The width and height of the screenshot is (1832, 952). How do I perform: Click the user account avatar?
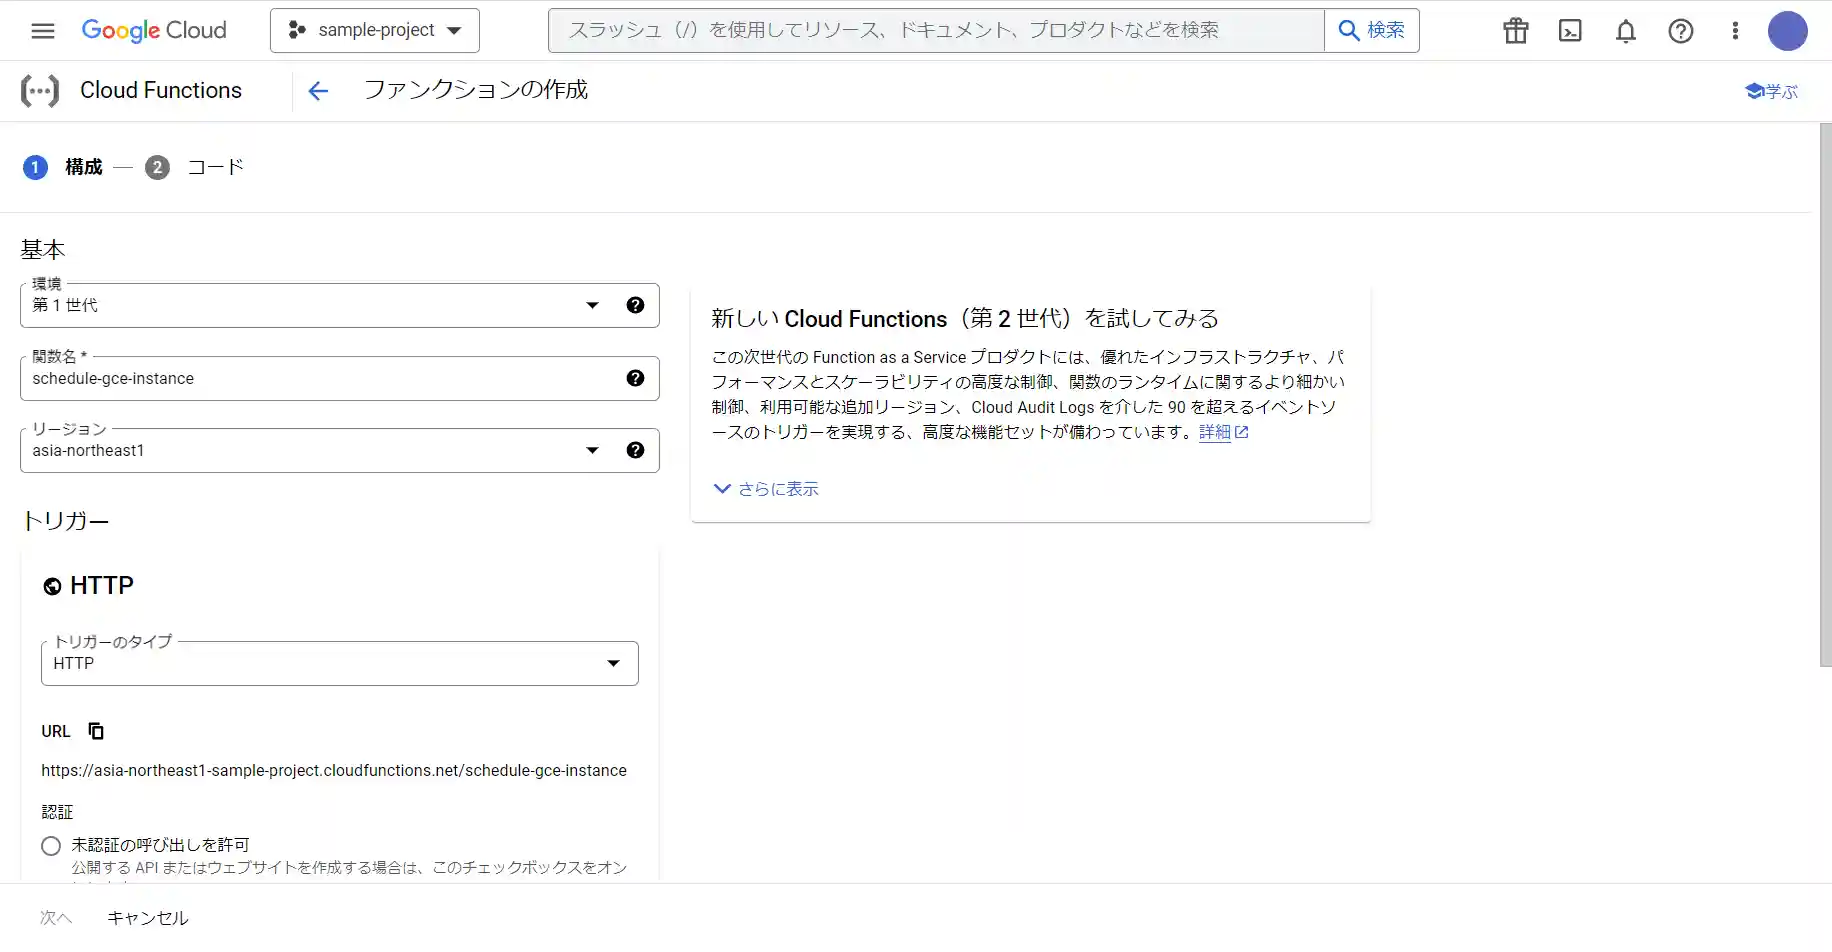tap(1788, 31)
